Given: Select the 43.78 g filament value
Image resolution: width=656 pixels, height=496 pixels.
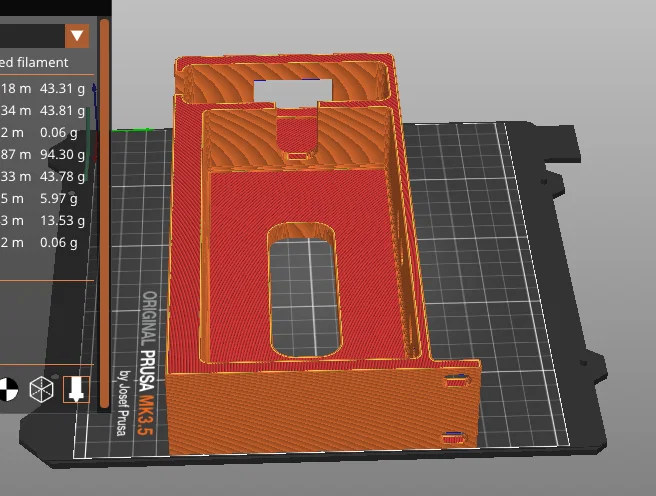Looking at the screenshot, I should [x=62, y=176].
